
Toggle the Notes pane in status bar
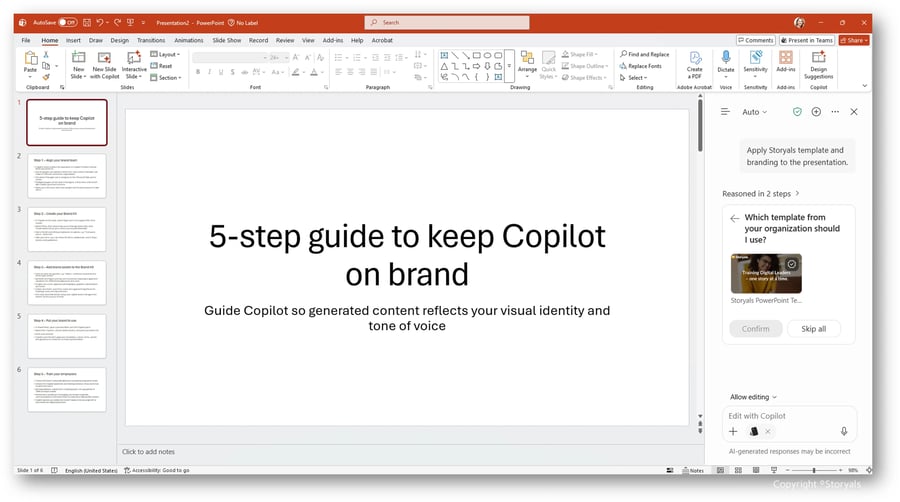coord(693,470)
